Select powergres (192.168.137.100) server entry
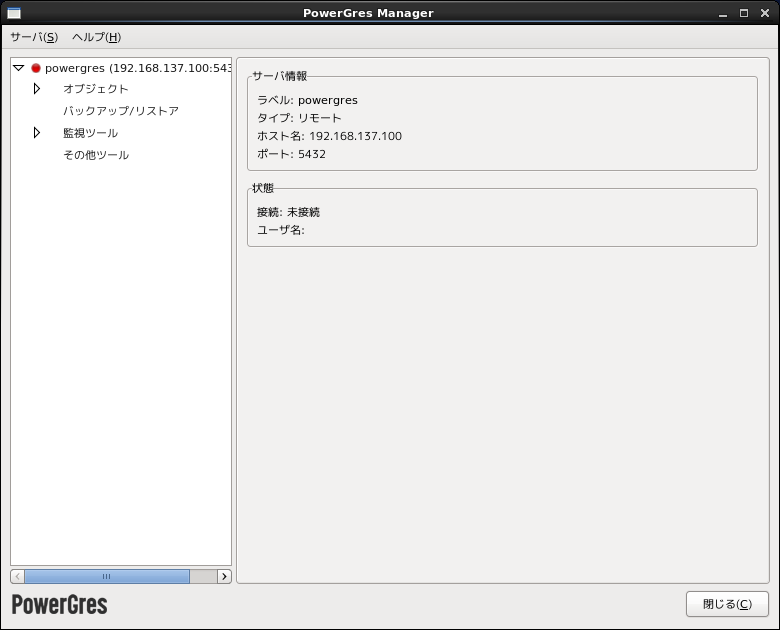Image resolution: width=780 pixels, height=630 pixels. click(x=138, y=68)
